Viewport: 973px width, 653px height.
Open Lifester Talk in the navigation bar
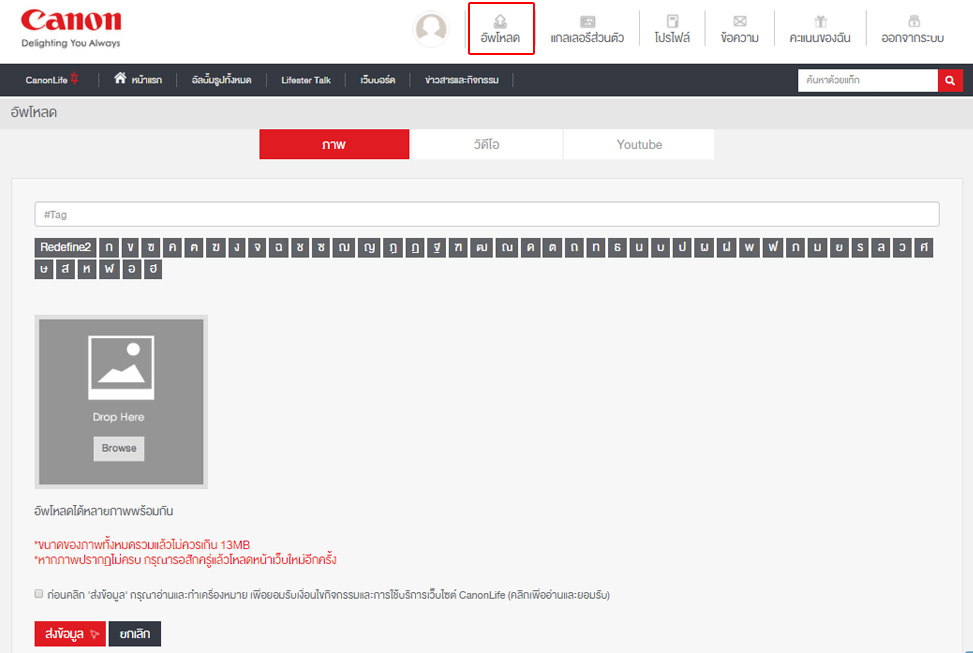(306, 80)
